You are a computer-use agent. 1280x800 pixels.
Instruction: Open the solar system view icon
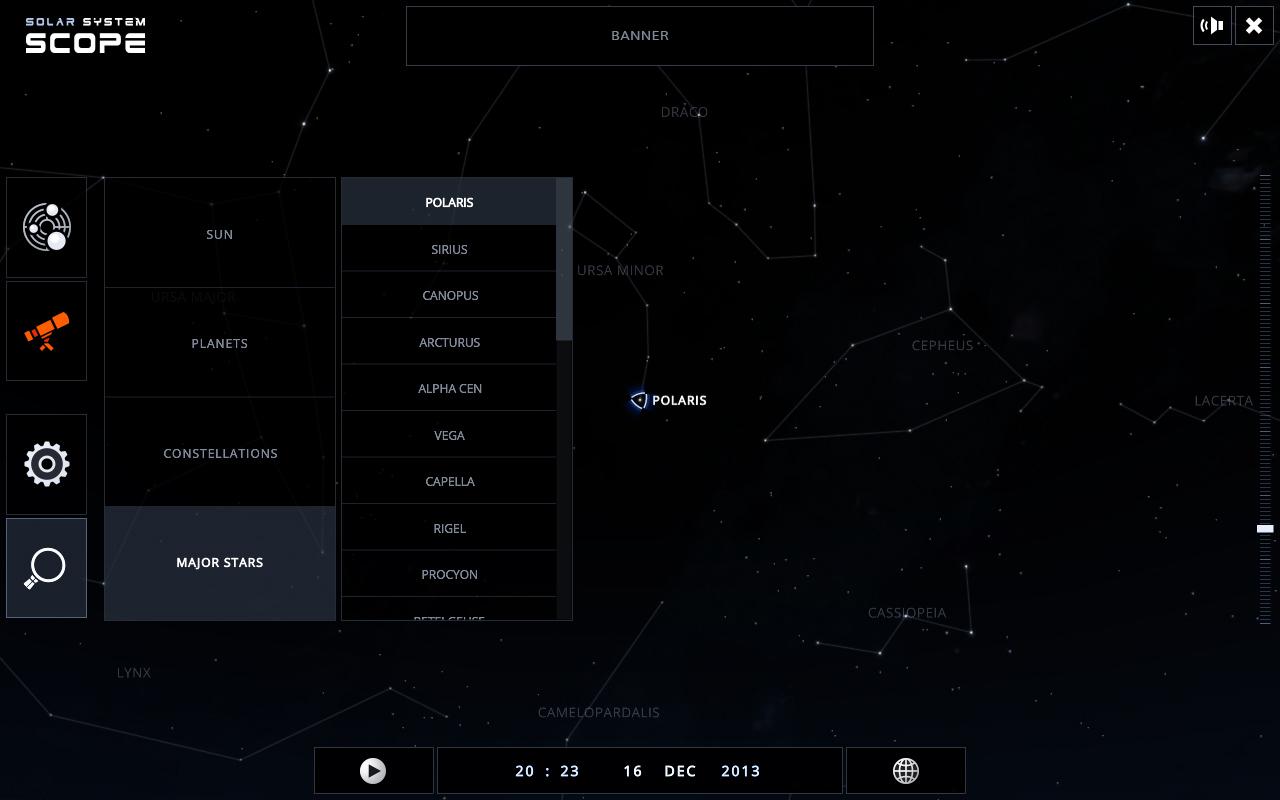pyautogui.click(x=46, y=227)
